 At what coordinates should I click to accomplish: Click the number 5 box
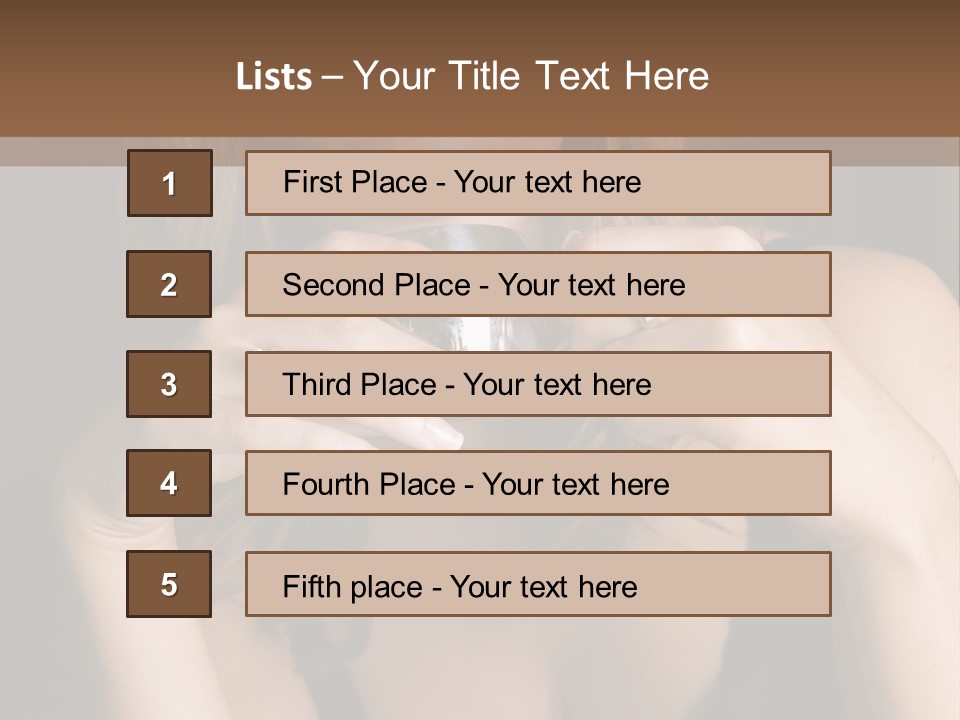click(x=169, y=583)
